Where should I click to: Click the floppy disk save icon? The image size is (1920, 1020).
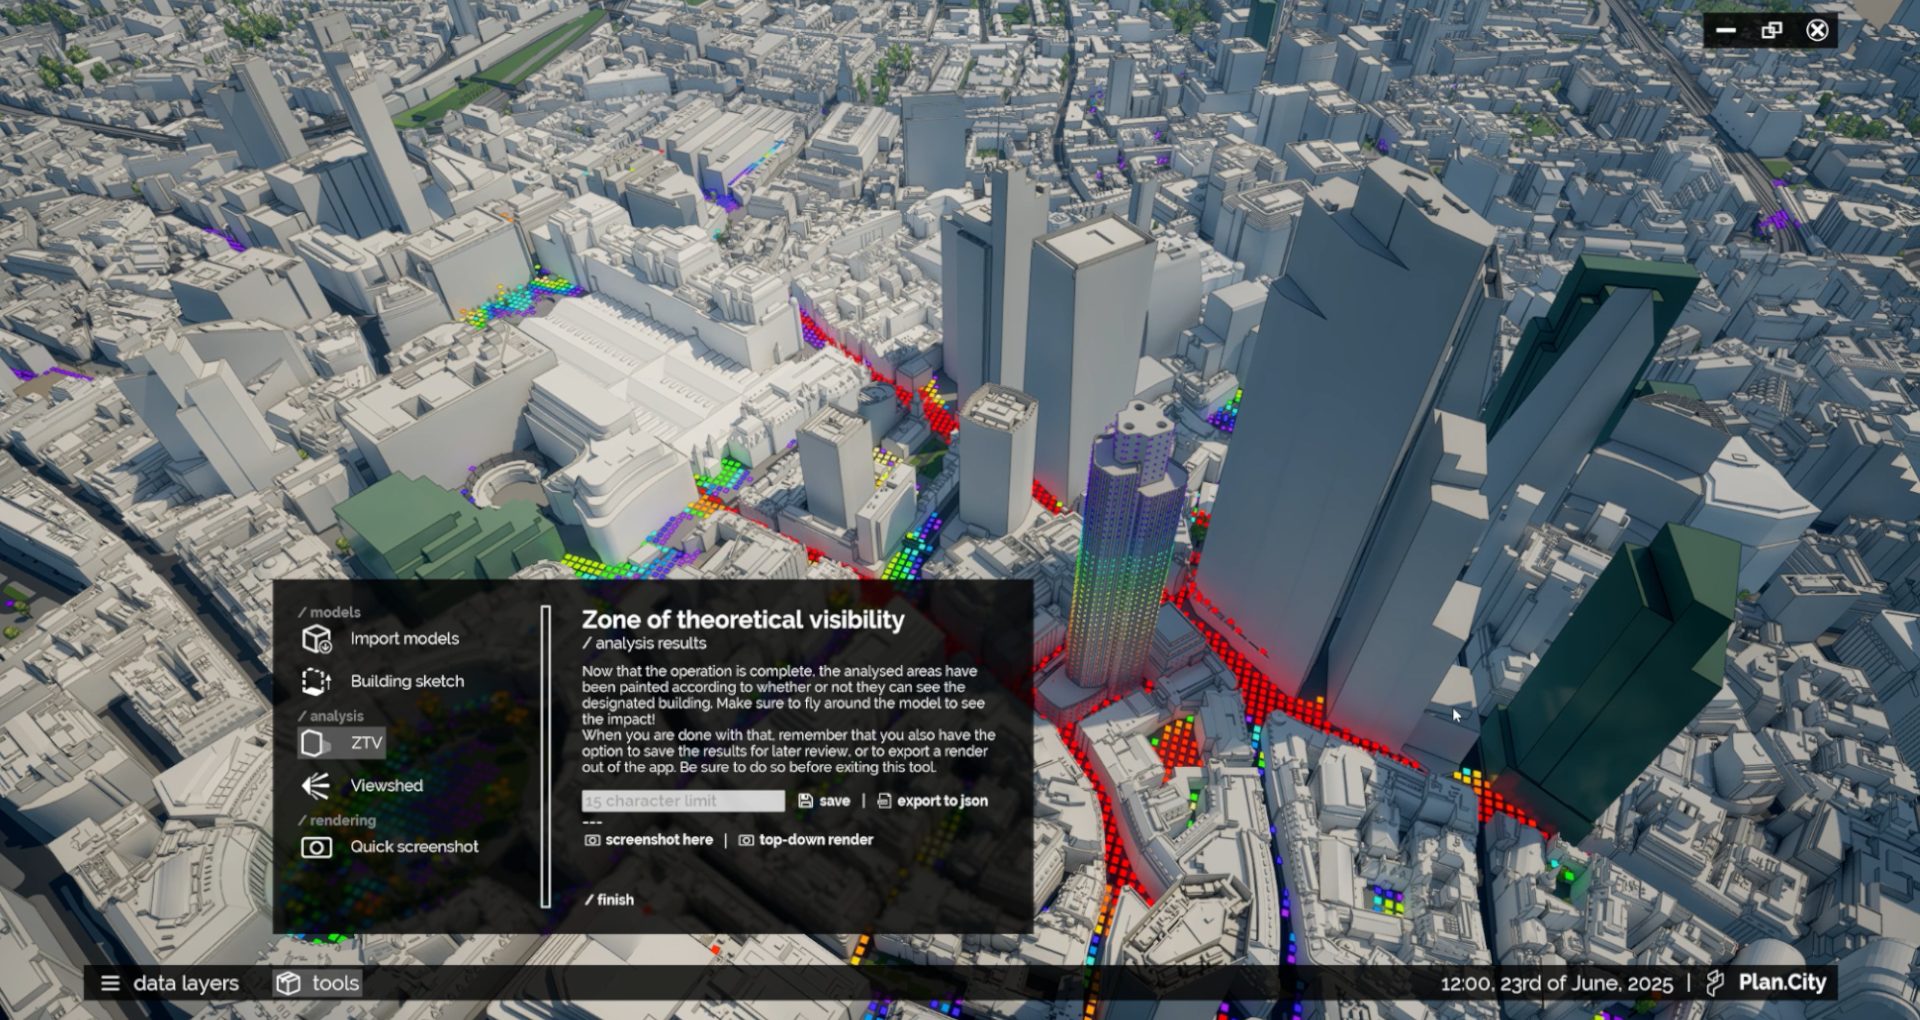point(805,801)
